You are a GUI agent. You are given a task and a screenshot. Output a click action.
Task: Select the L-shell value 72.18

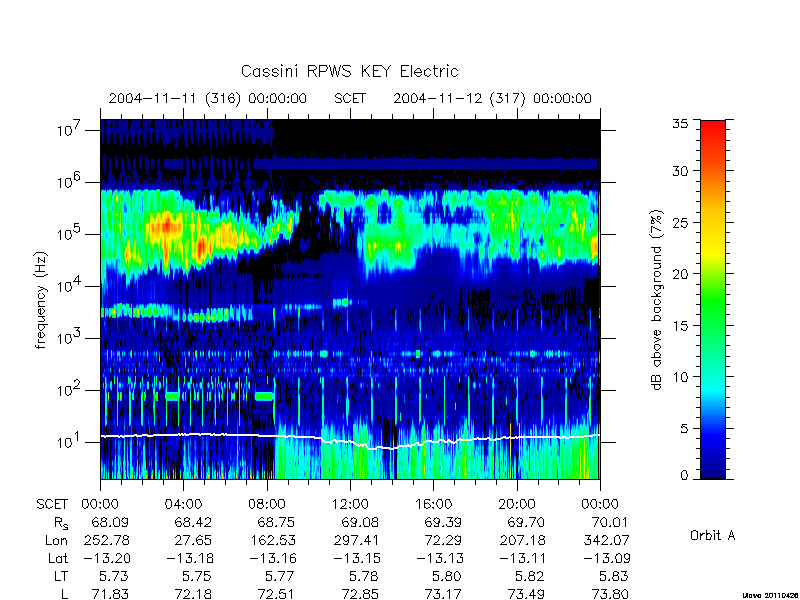click(193, 594)
